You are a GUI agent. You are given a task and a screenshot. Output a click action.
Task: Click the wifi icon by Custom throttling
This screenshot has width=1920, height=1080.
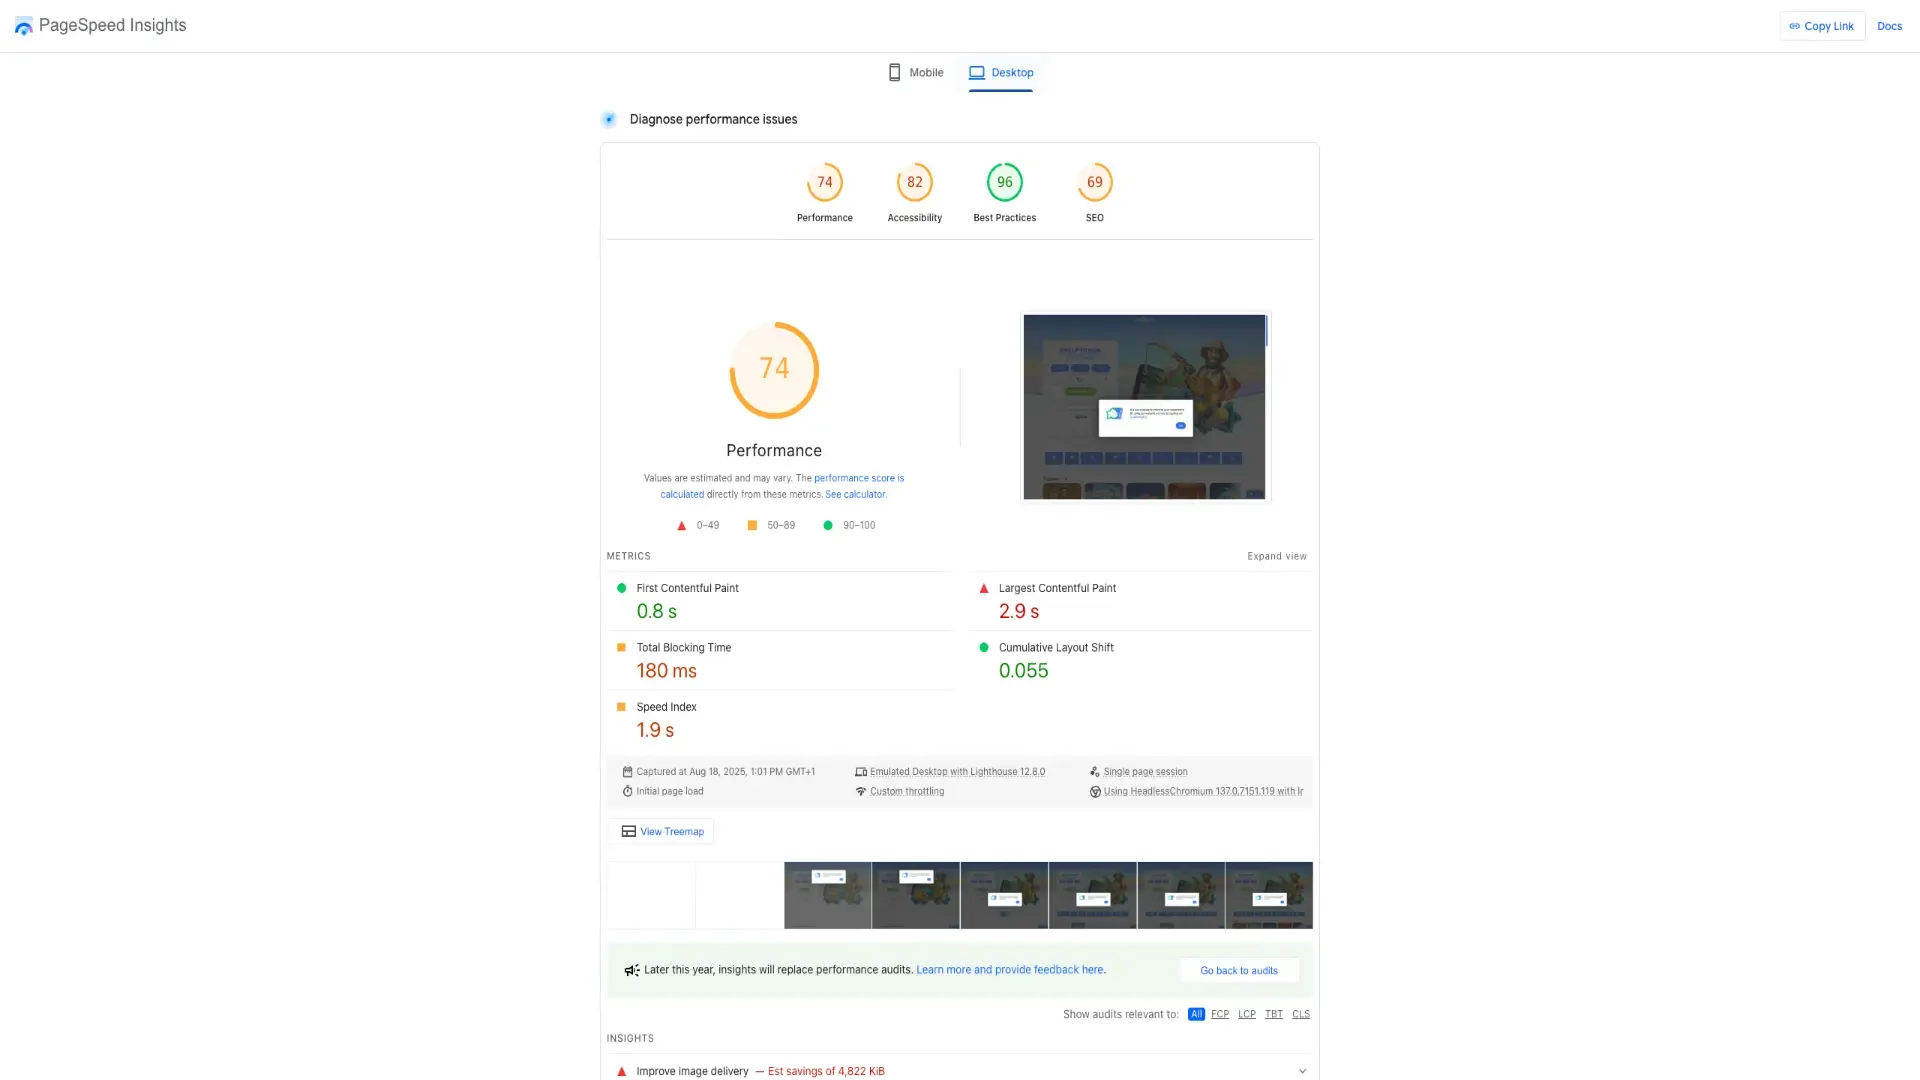point(861,791)
